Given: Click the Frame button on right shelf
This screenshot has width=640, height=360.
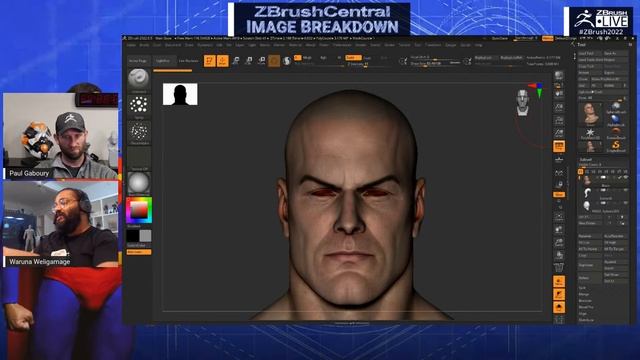Looking at the screenshot, I should [x=559, y=217].
